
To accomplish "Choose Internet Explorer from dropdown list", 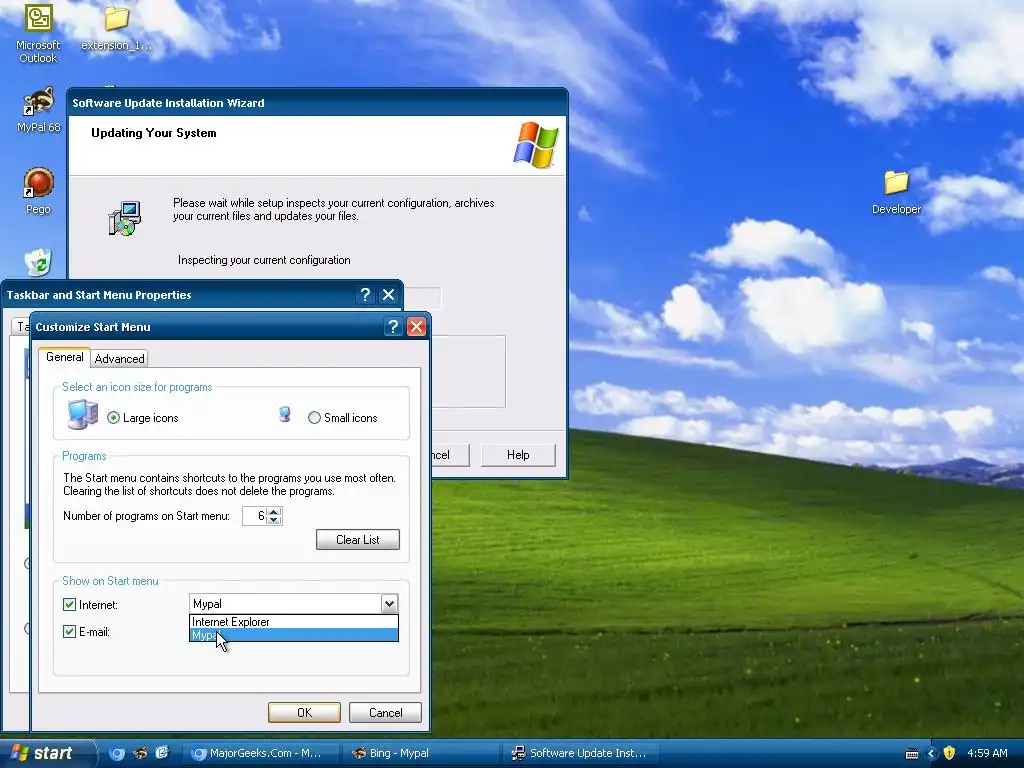I will click(294, 622).
